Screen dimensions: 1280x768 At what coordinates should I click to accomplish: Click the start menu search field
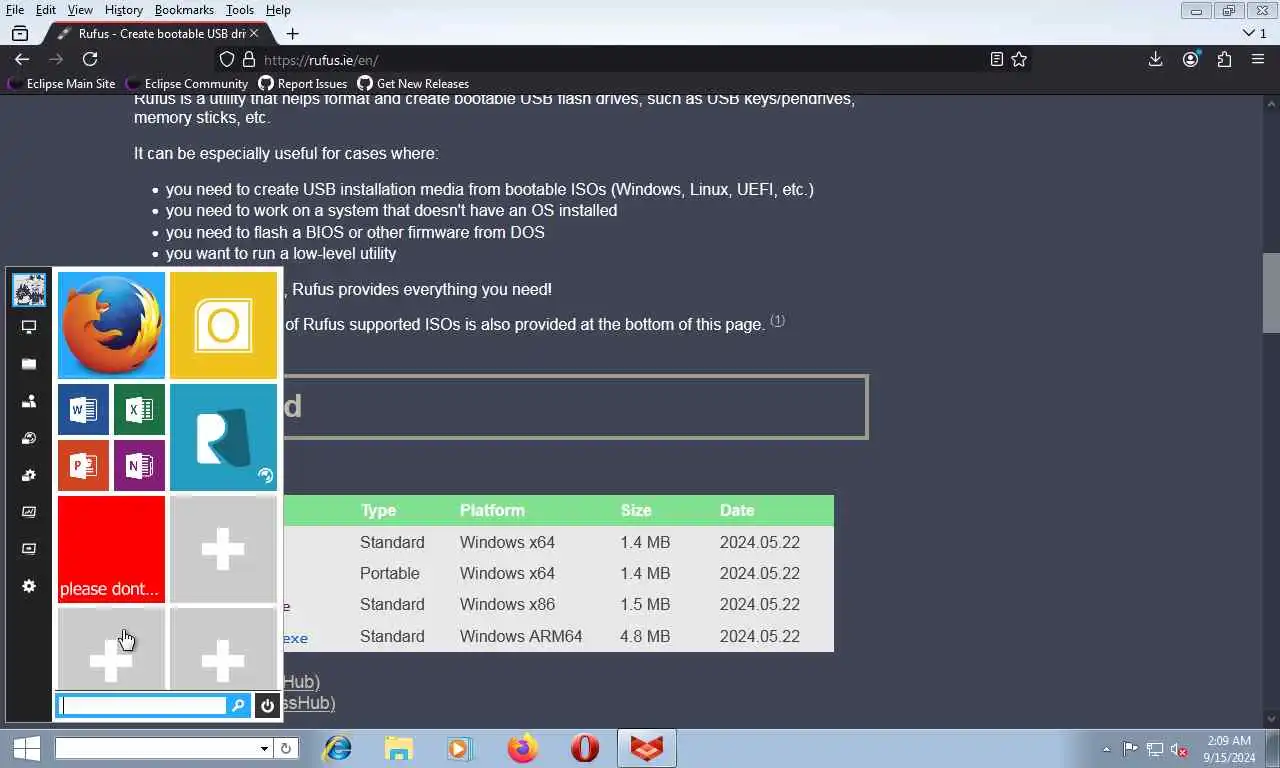(x=143, y=706)
